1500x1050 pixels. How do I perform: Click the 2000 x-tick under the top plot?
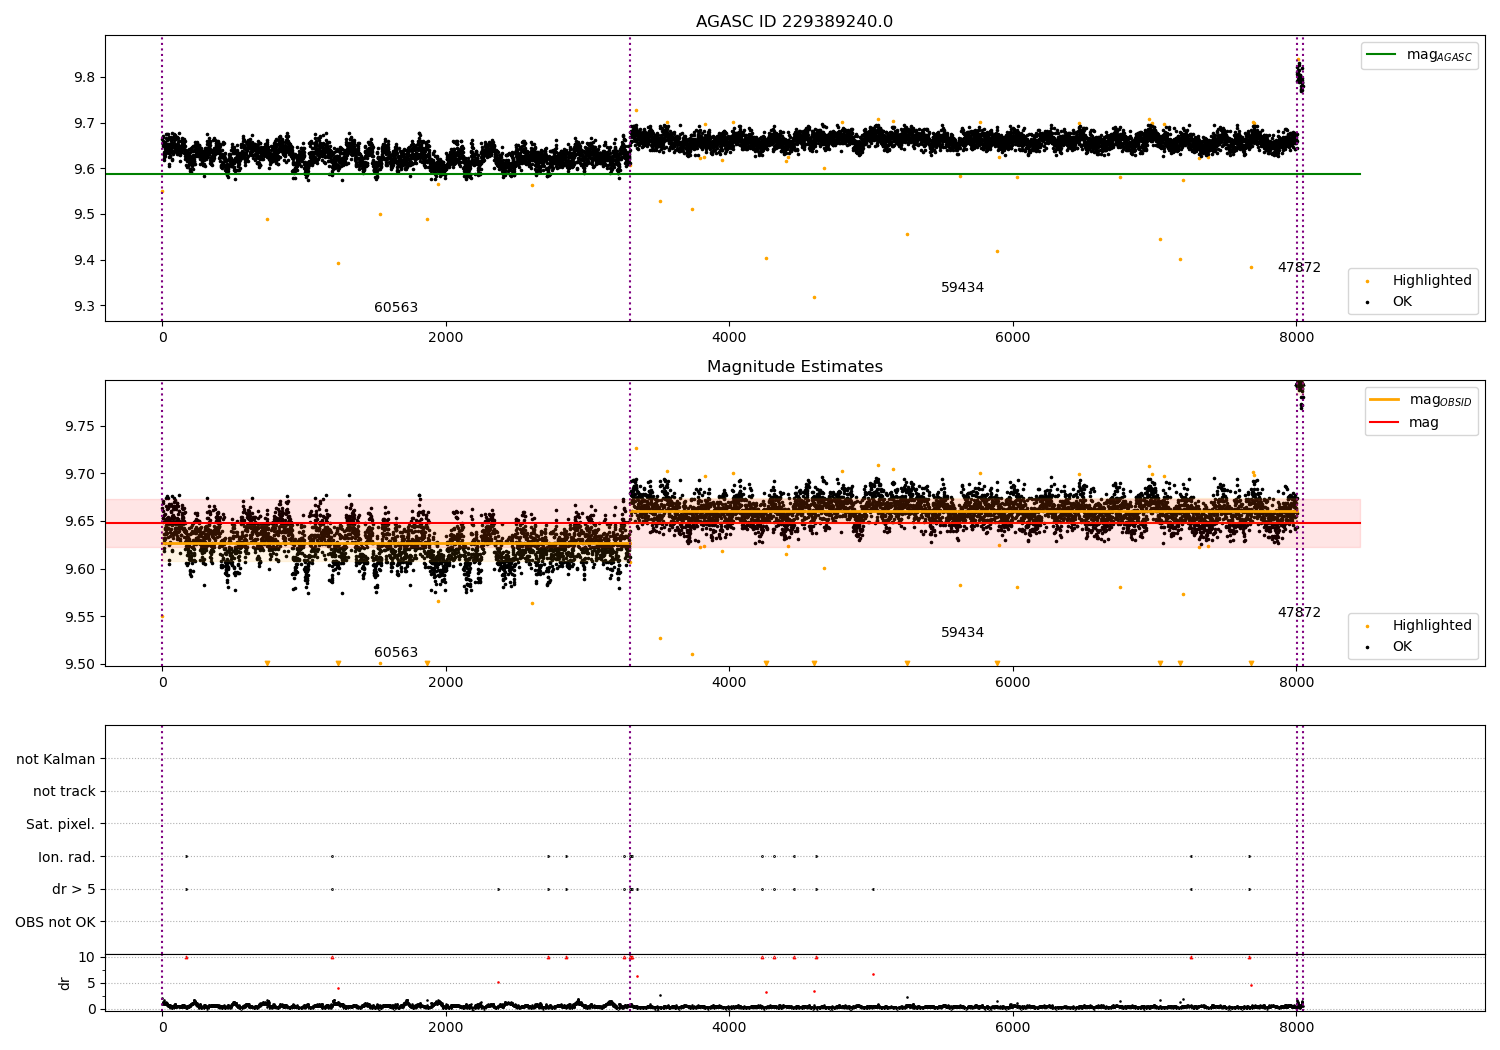click(x=445, y=338)
